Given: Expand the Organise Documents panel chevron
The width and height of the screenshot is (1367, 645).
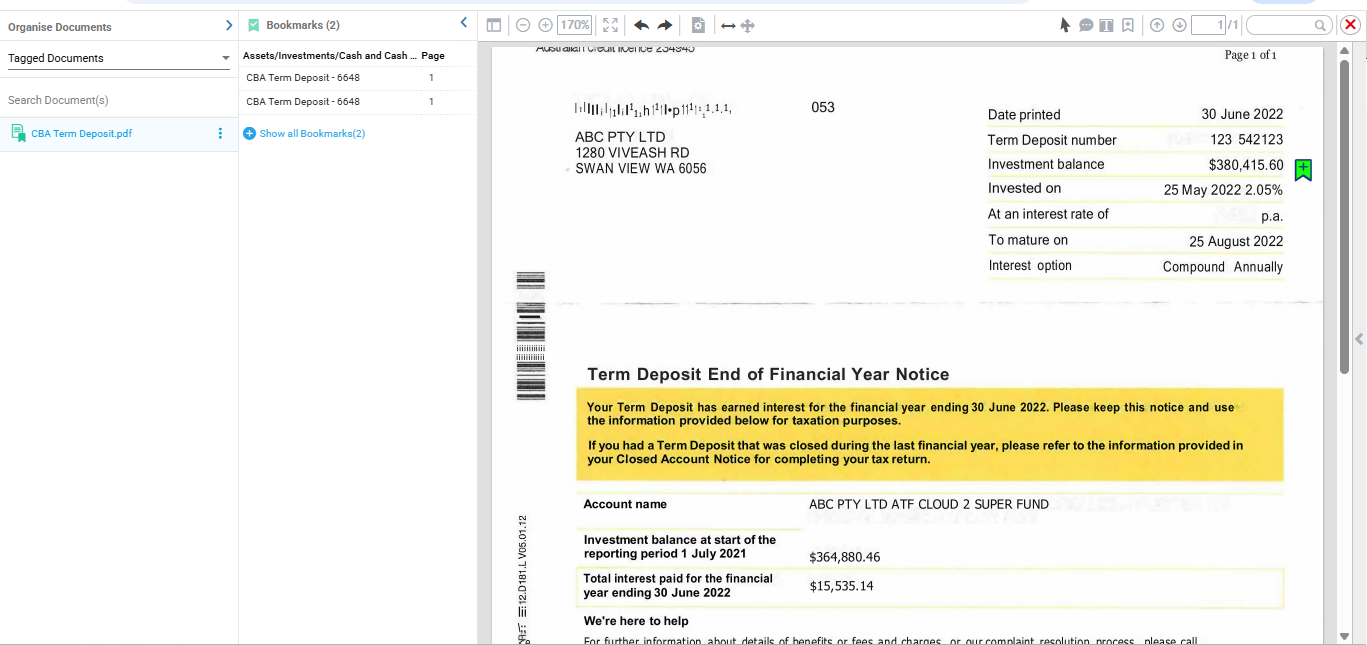Looking at the screenshot, I should pos(229,25).
